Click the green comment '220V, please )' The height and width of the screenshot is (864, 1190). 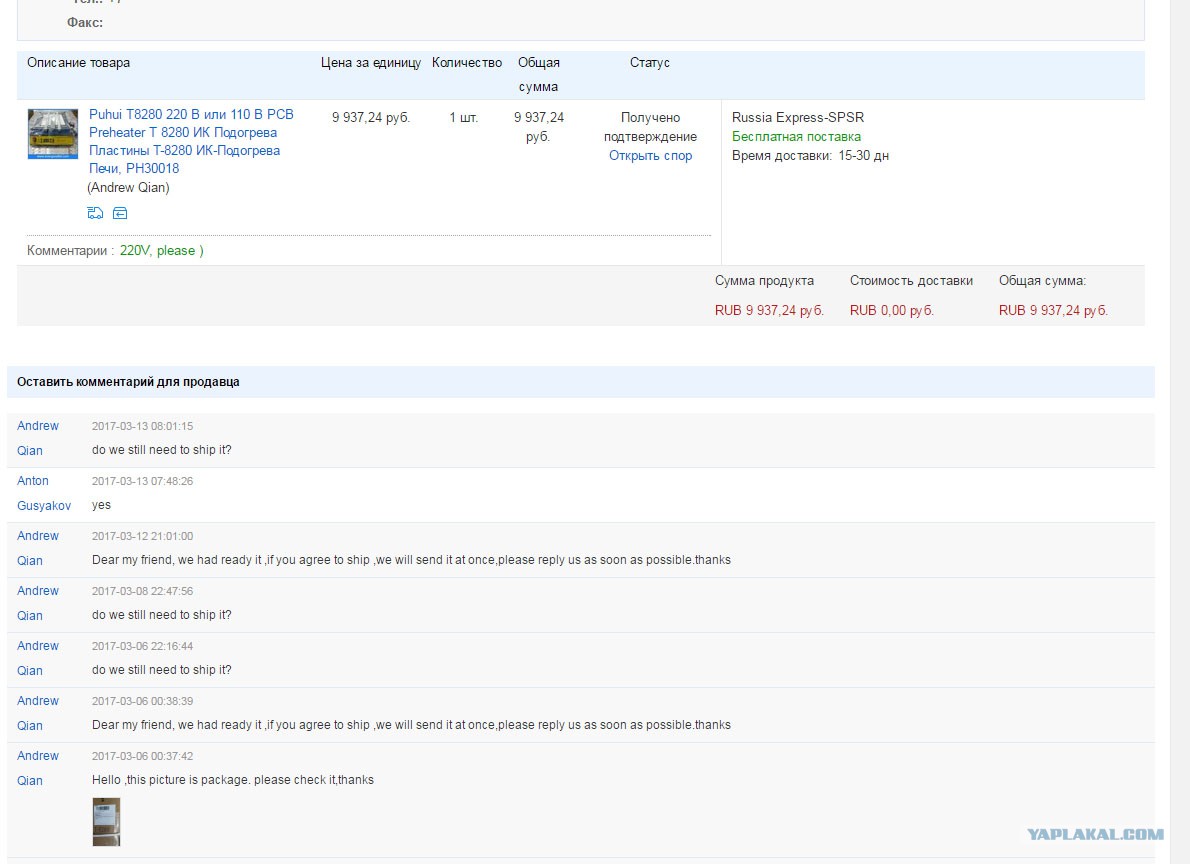[x=162, y=251]
